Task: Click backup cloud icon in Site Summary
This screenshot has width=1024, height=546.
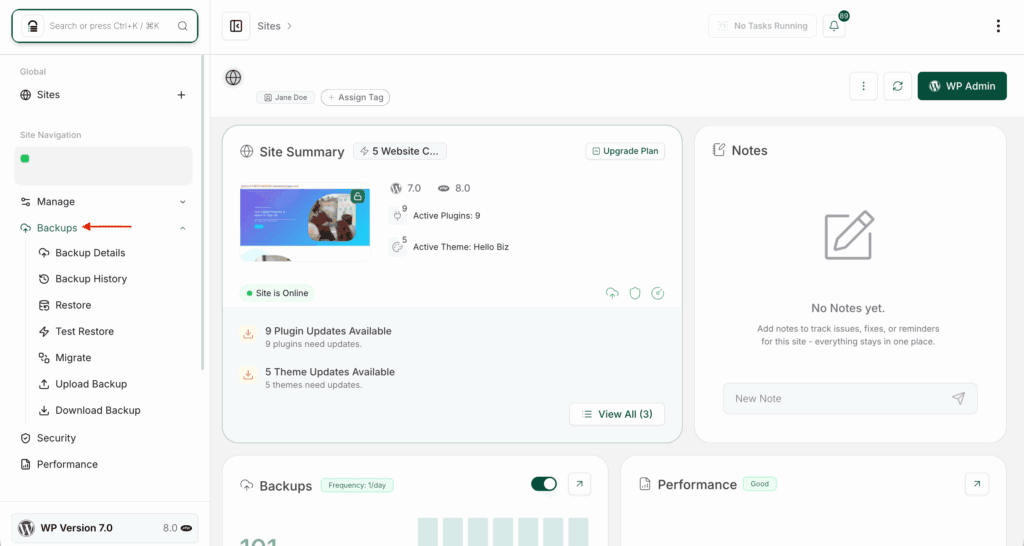Action: tap(612, 293)
